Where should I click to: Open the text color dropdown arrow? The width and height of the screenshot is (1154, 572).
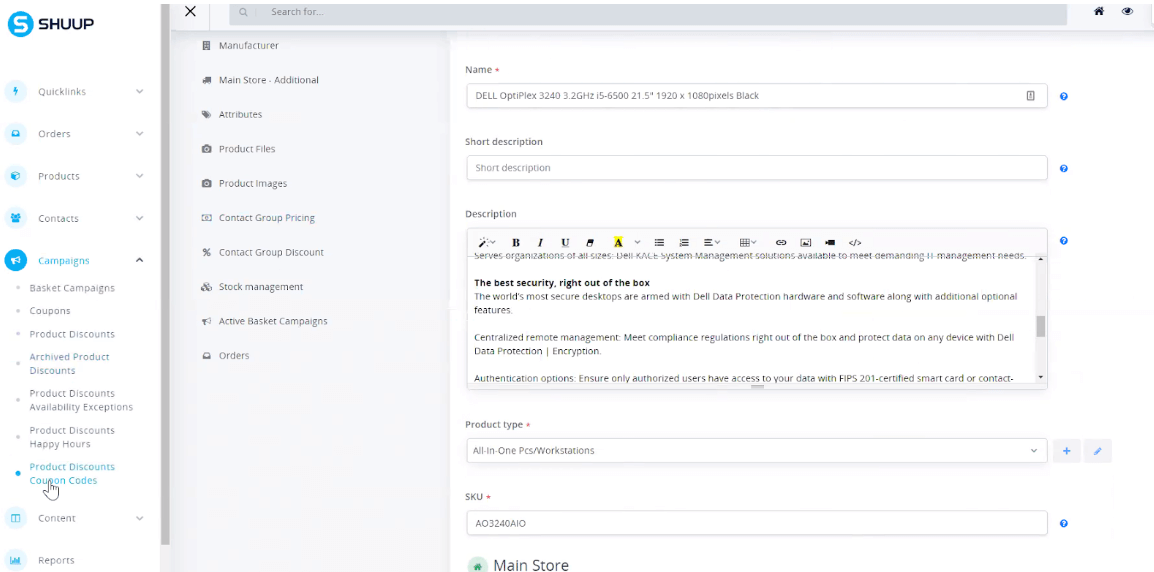[637, 242]
